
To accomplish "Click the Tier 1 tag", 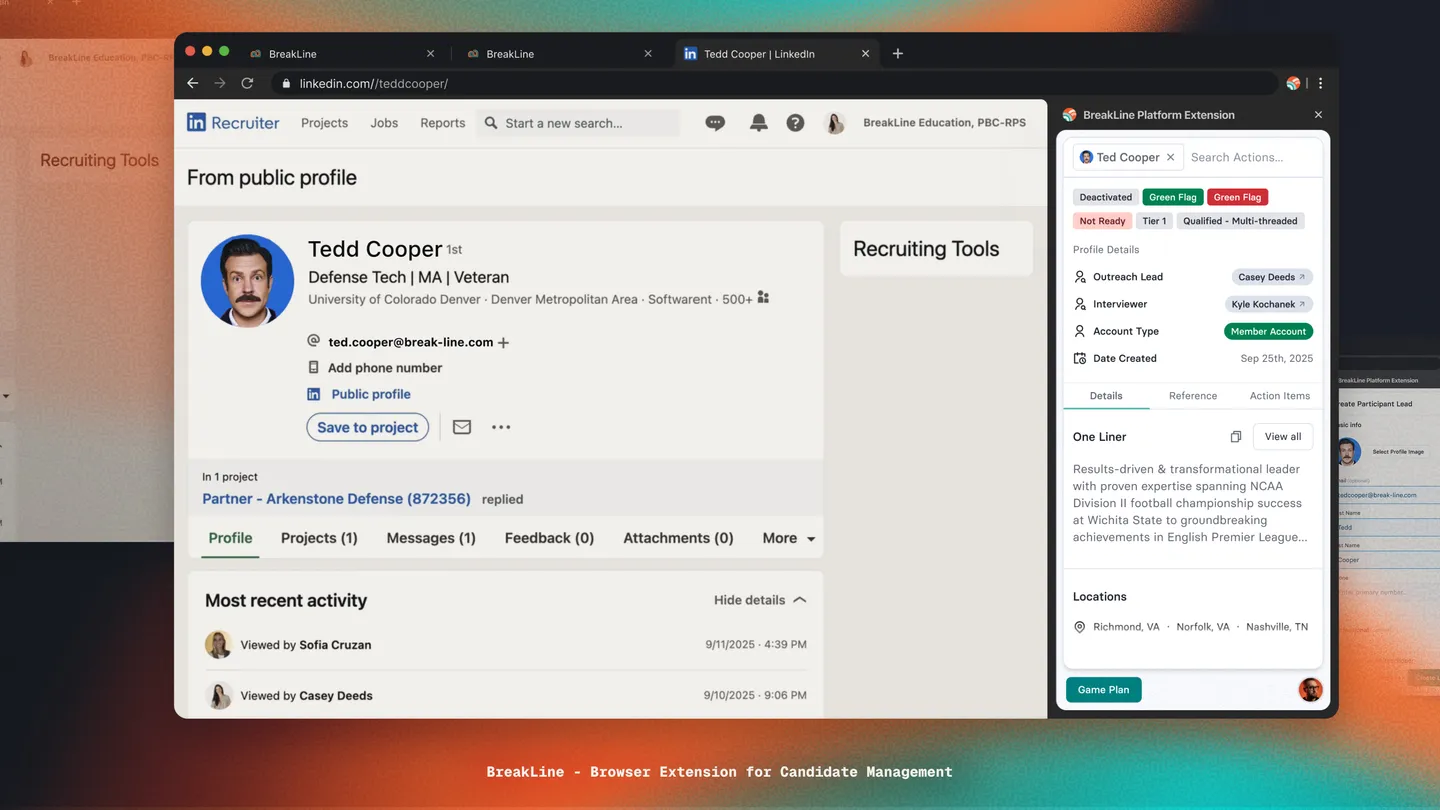I will [1154, 221].
